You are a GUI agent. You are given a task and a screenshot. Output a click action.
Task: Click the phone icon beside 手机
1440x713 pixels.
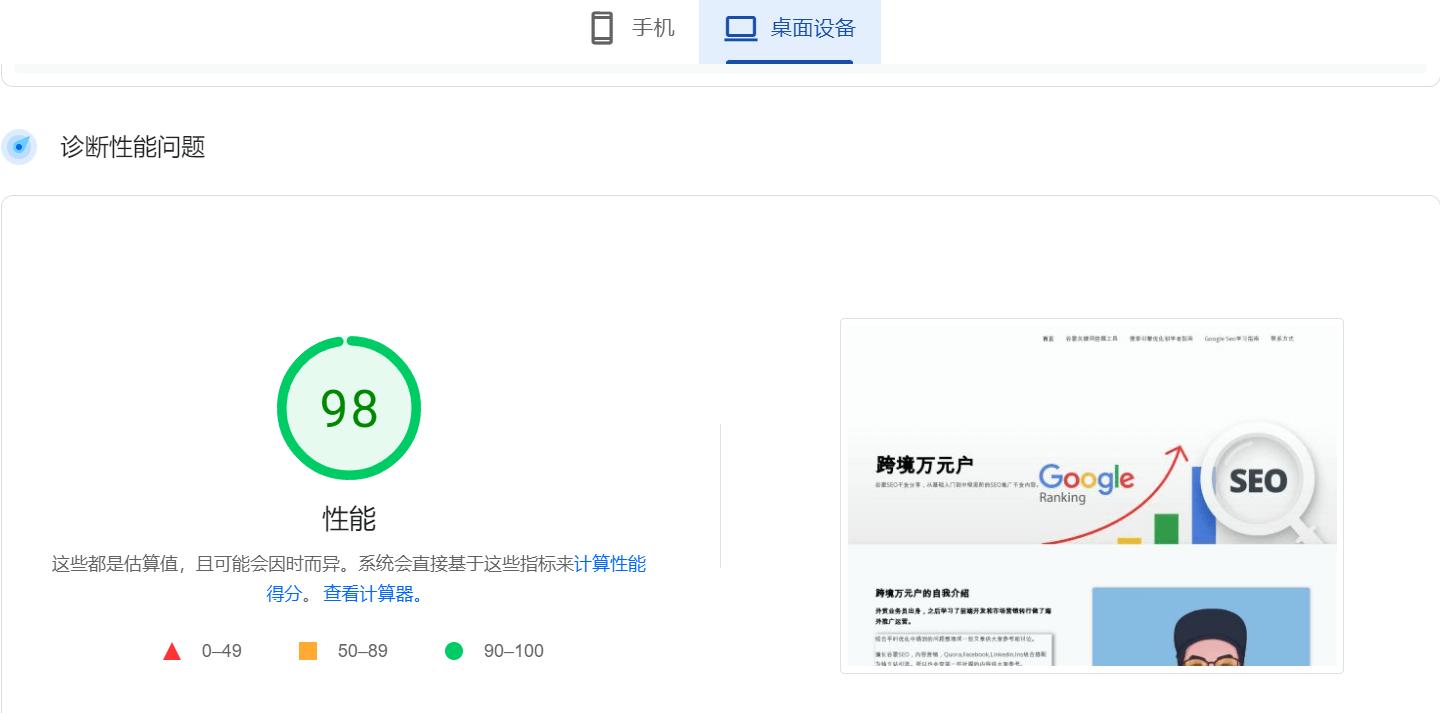(x=601, y=28)
